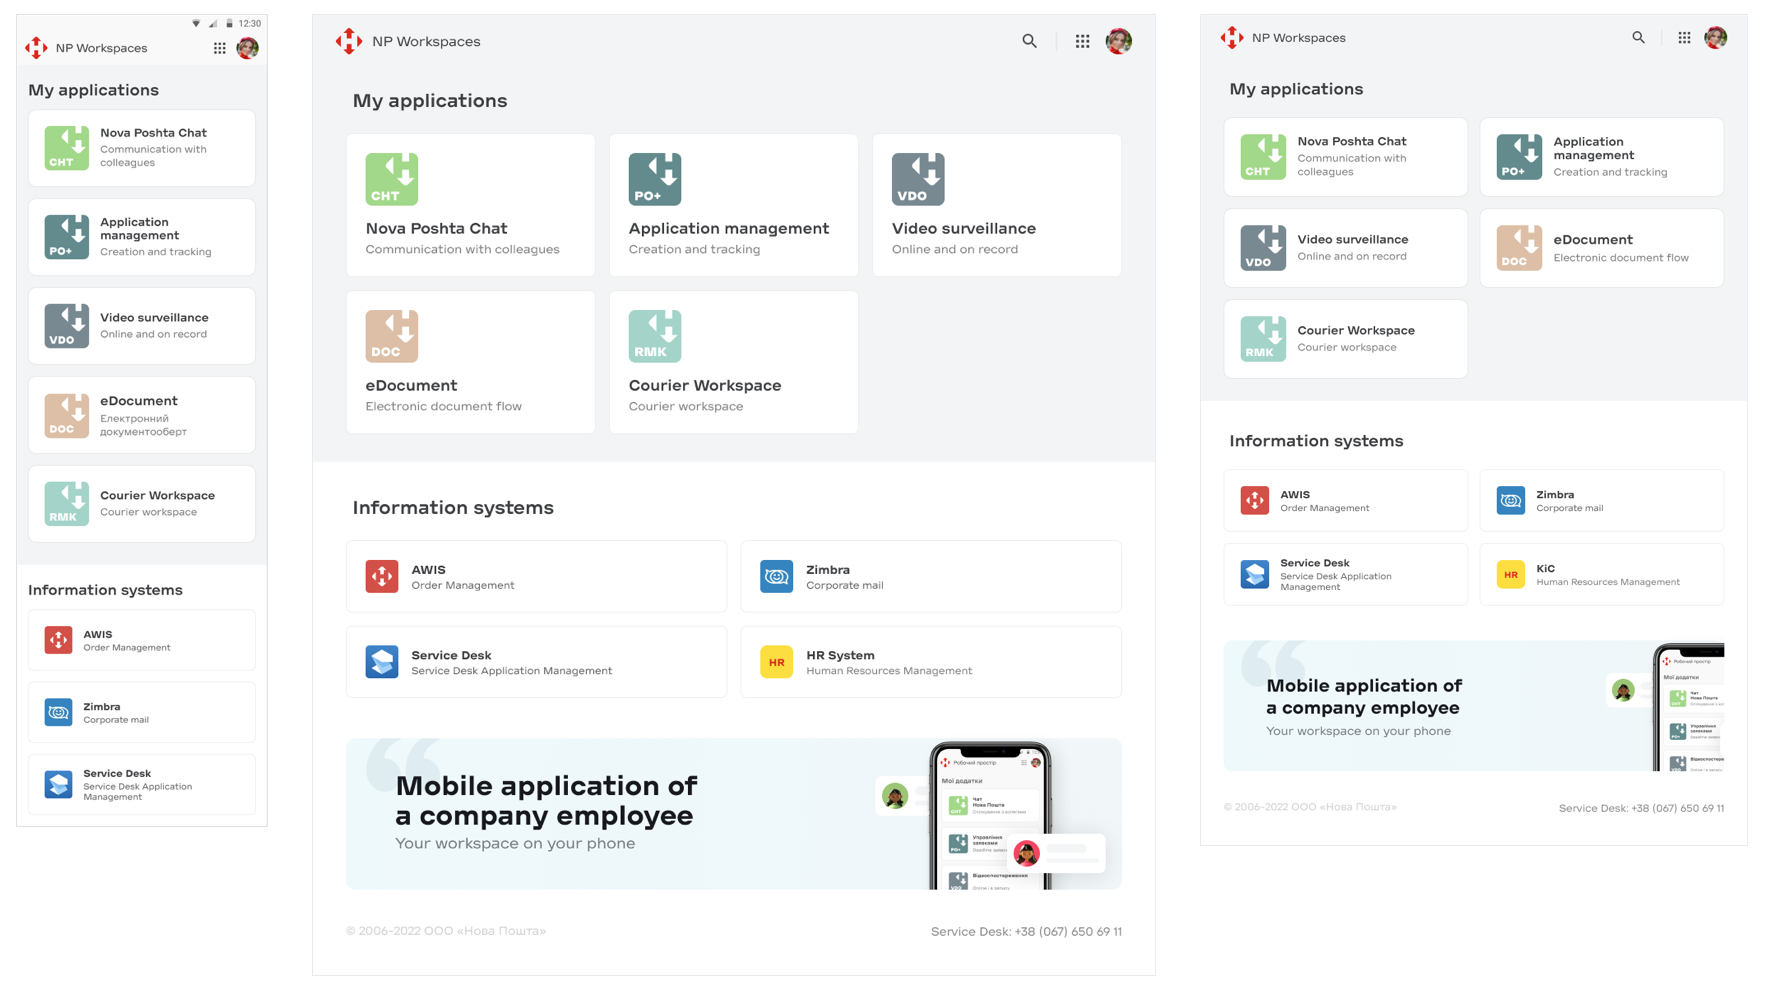The height and width of the screenshot is (996, 1770).
Task: Open Zimbra card in right tablet layout
Action: coord(1602,501)
